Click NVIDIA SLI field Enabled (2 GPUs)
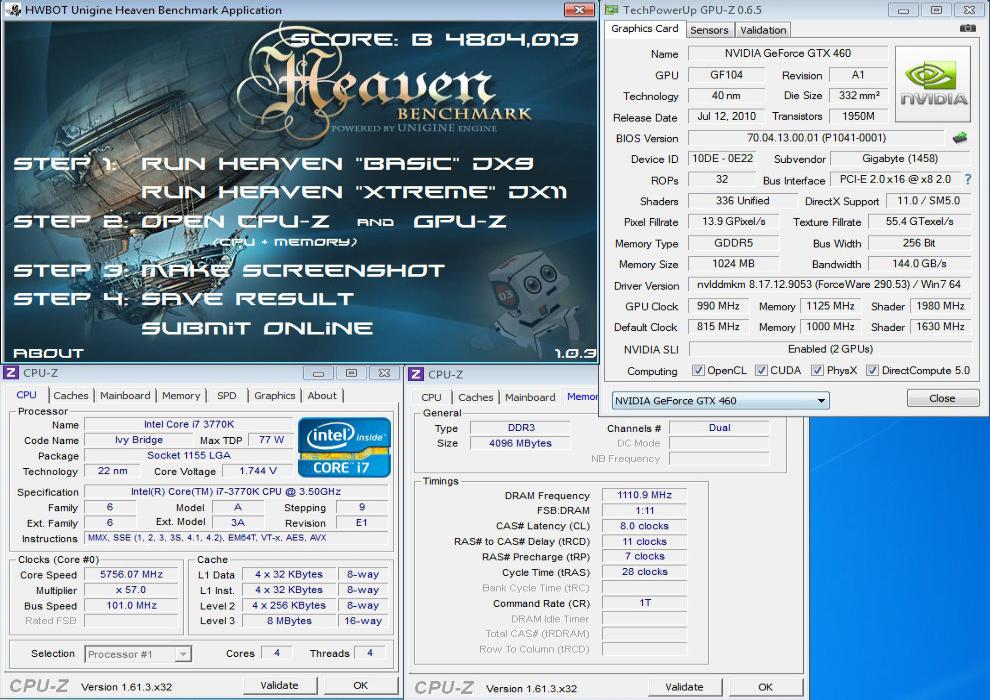The height and width of the screenshot is (700, 990). pyautogui.click(x=830, y=349)
